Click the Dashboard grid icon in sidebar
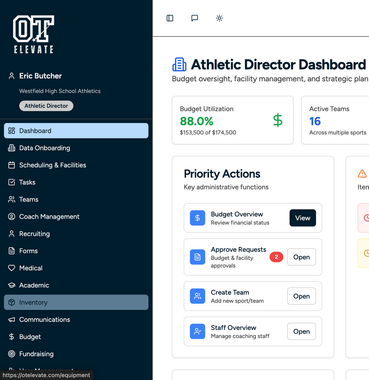Screen dimensions: 369x380 point(12,131)
